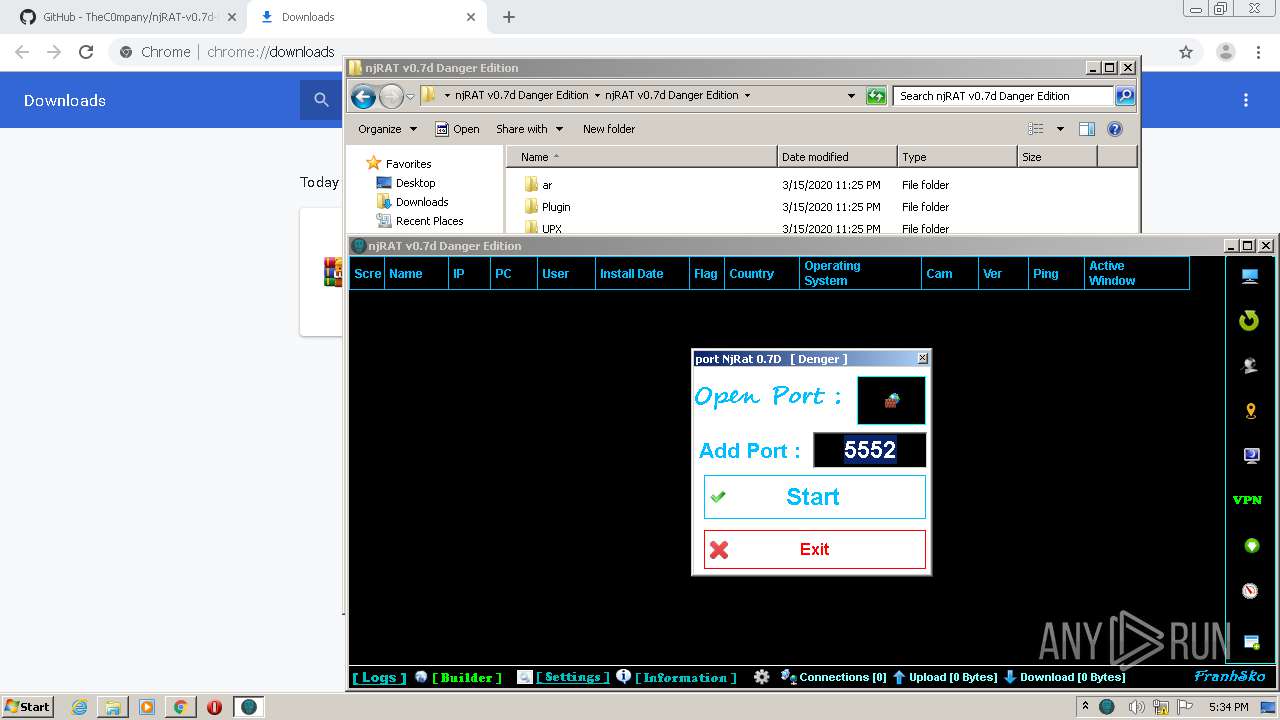This screenshot has height=720, width=1280.
Task: Click the Open Port image icon
Action: (891, 400)
